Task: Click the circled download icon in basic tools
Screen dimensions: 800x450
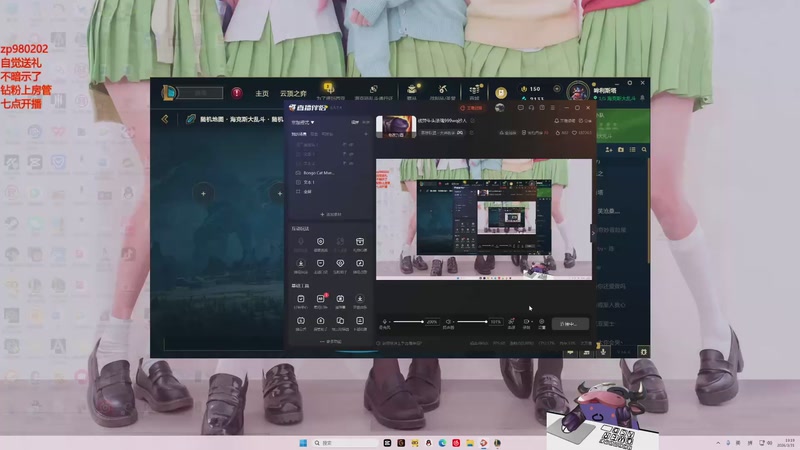Action: click(x=360, y=298)
